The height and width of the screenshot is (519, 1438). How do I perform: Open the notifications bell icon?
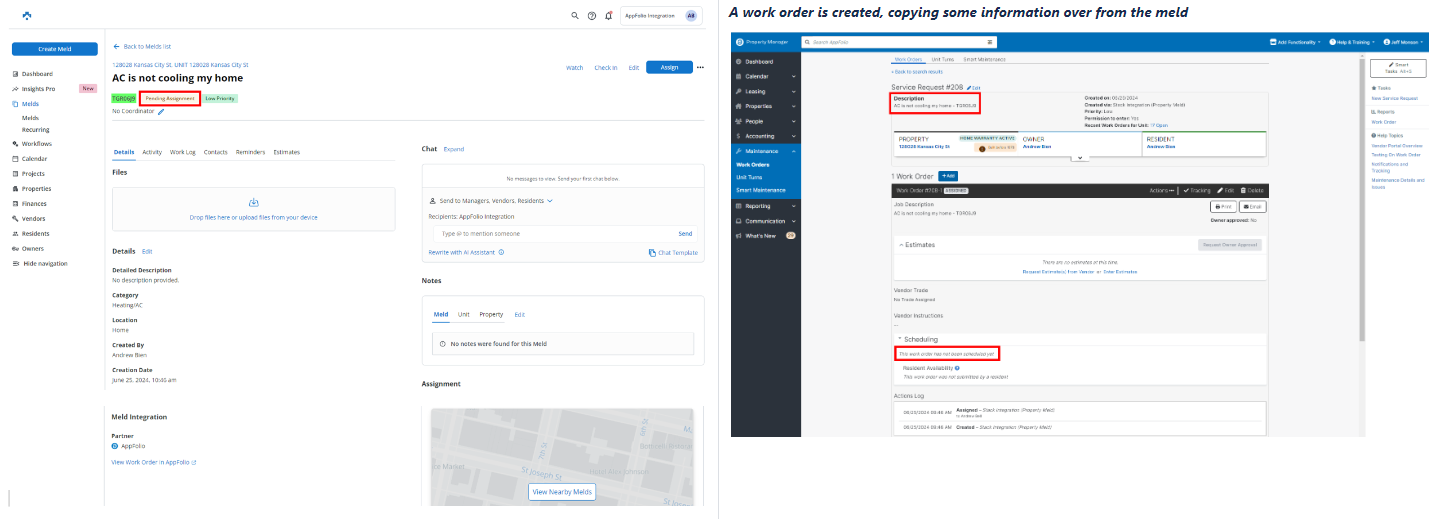[x=609, y=16]
